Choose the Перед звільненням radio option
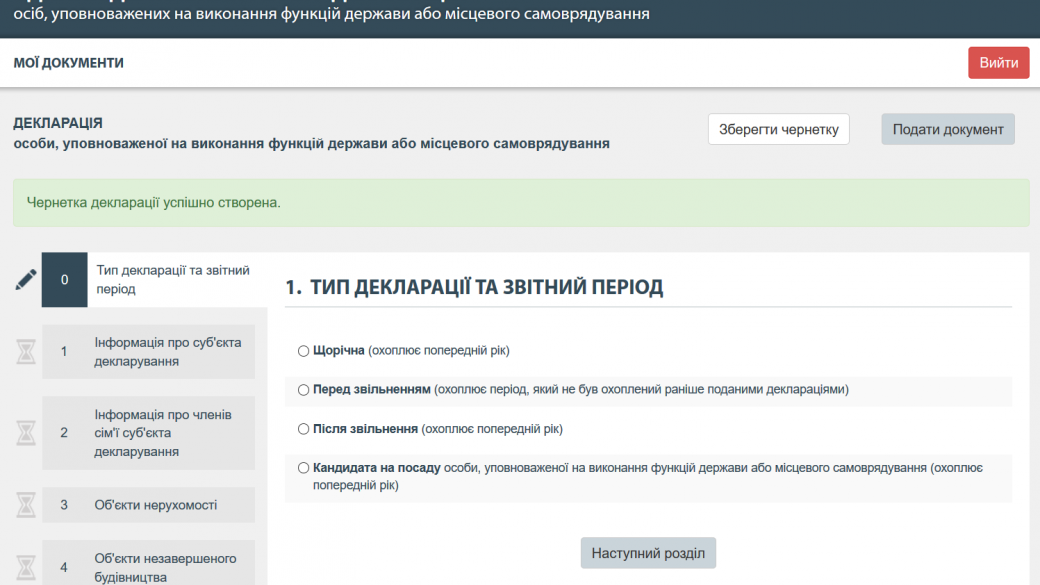This screenshot has height=585, width=1040. [303, 390]
